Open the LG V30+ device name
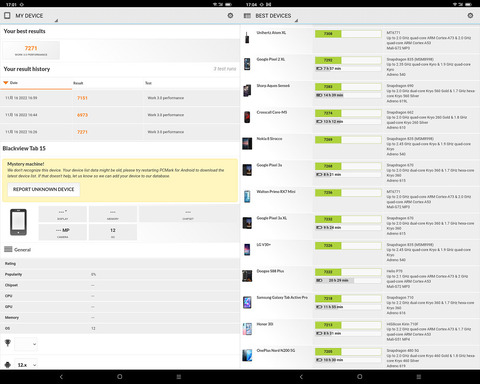This screenshot has height=384, width=480. tap(264, 244)
